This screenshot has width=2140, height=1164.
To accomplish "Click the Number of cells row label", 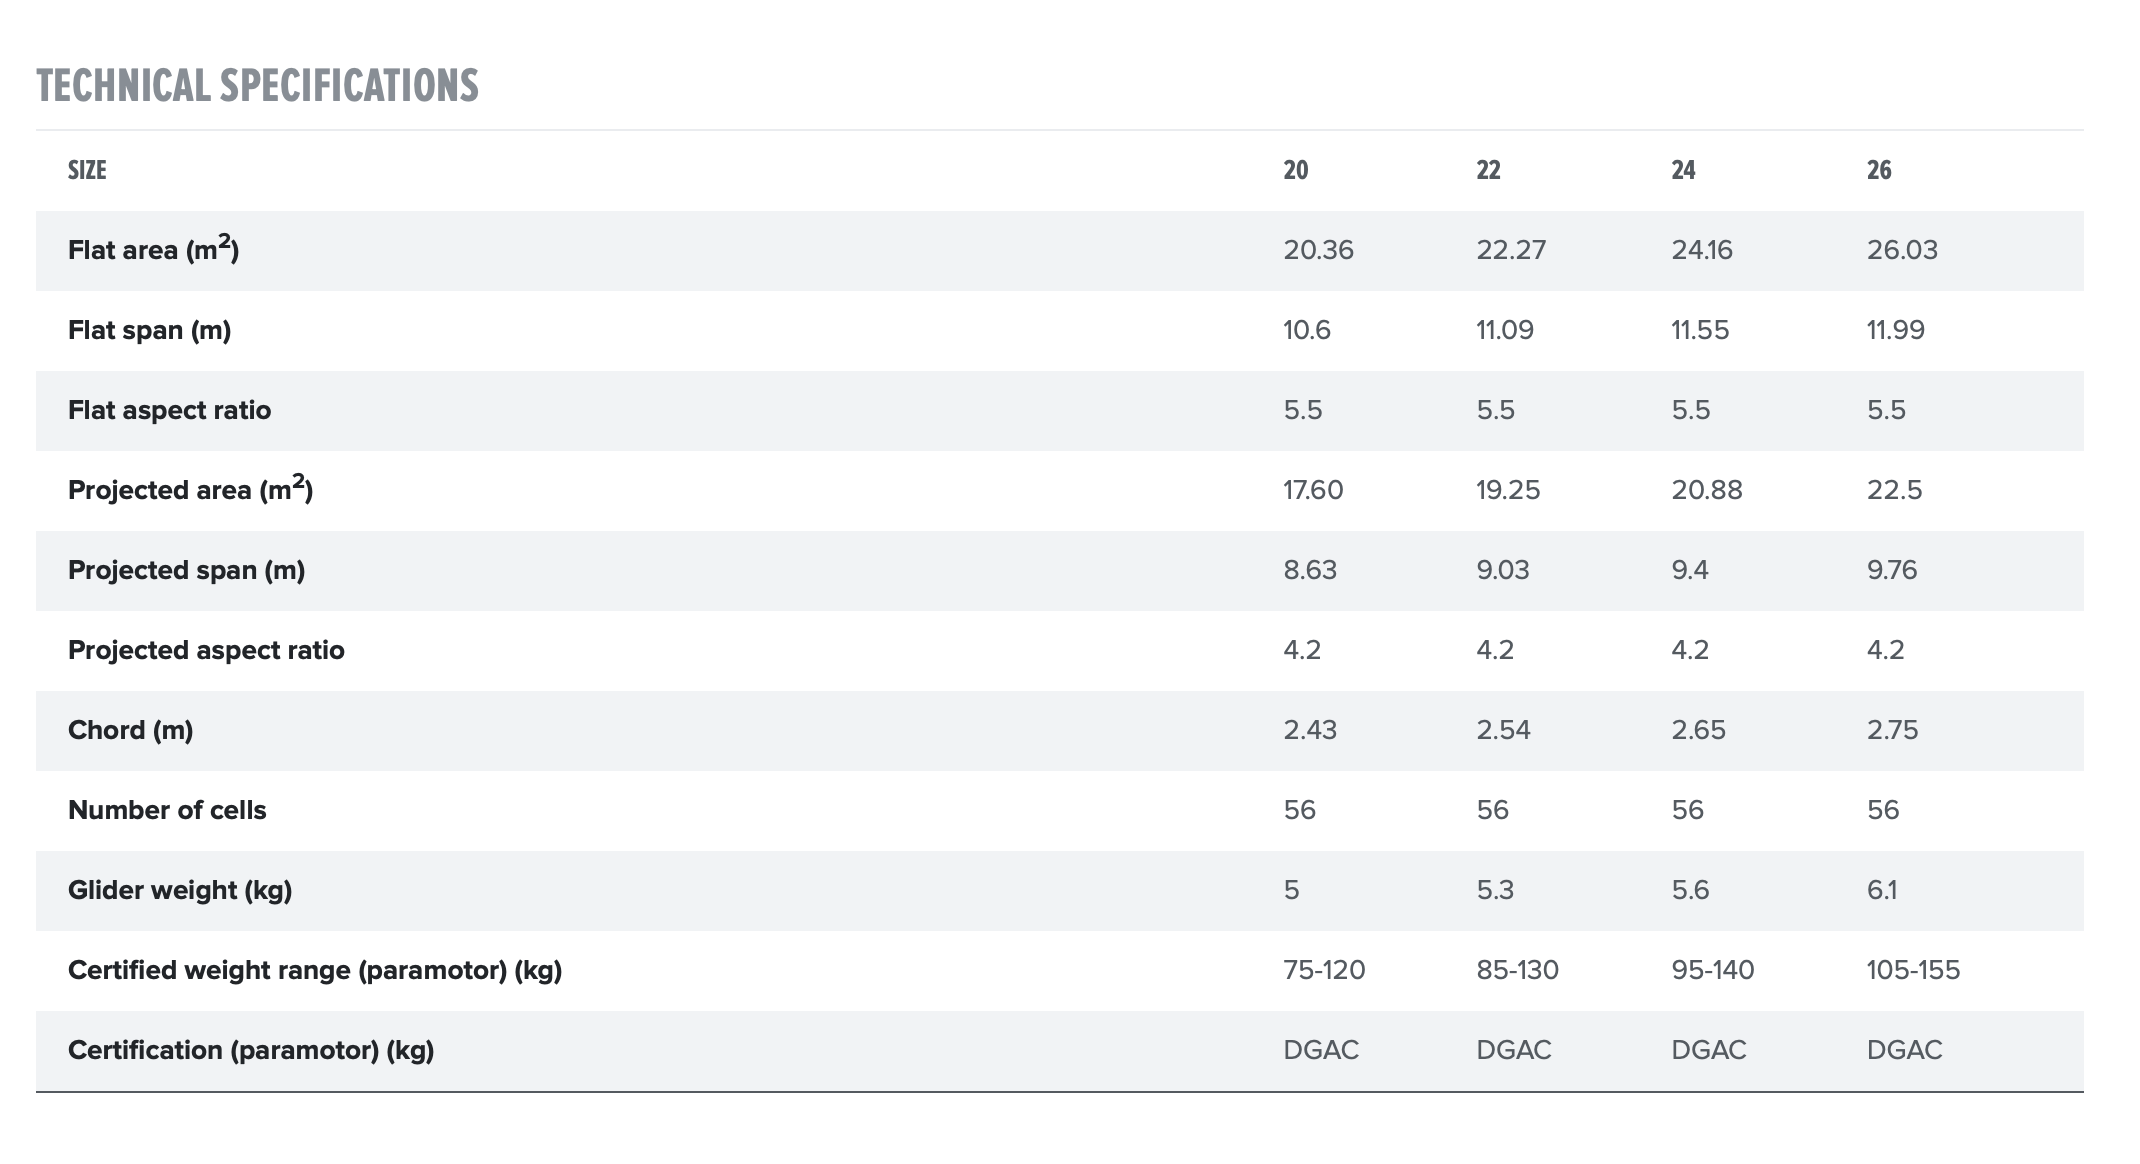I will 167,810.
